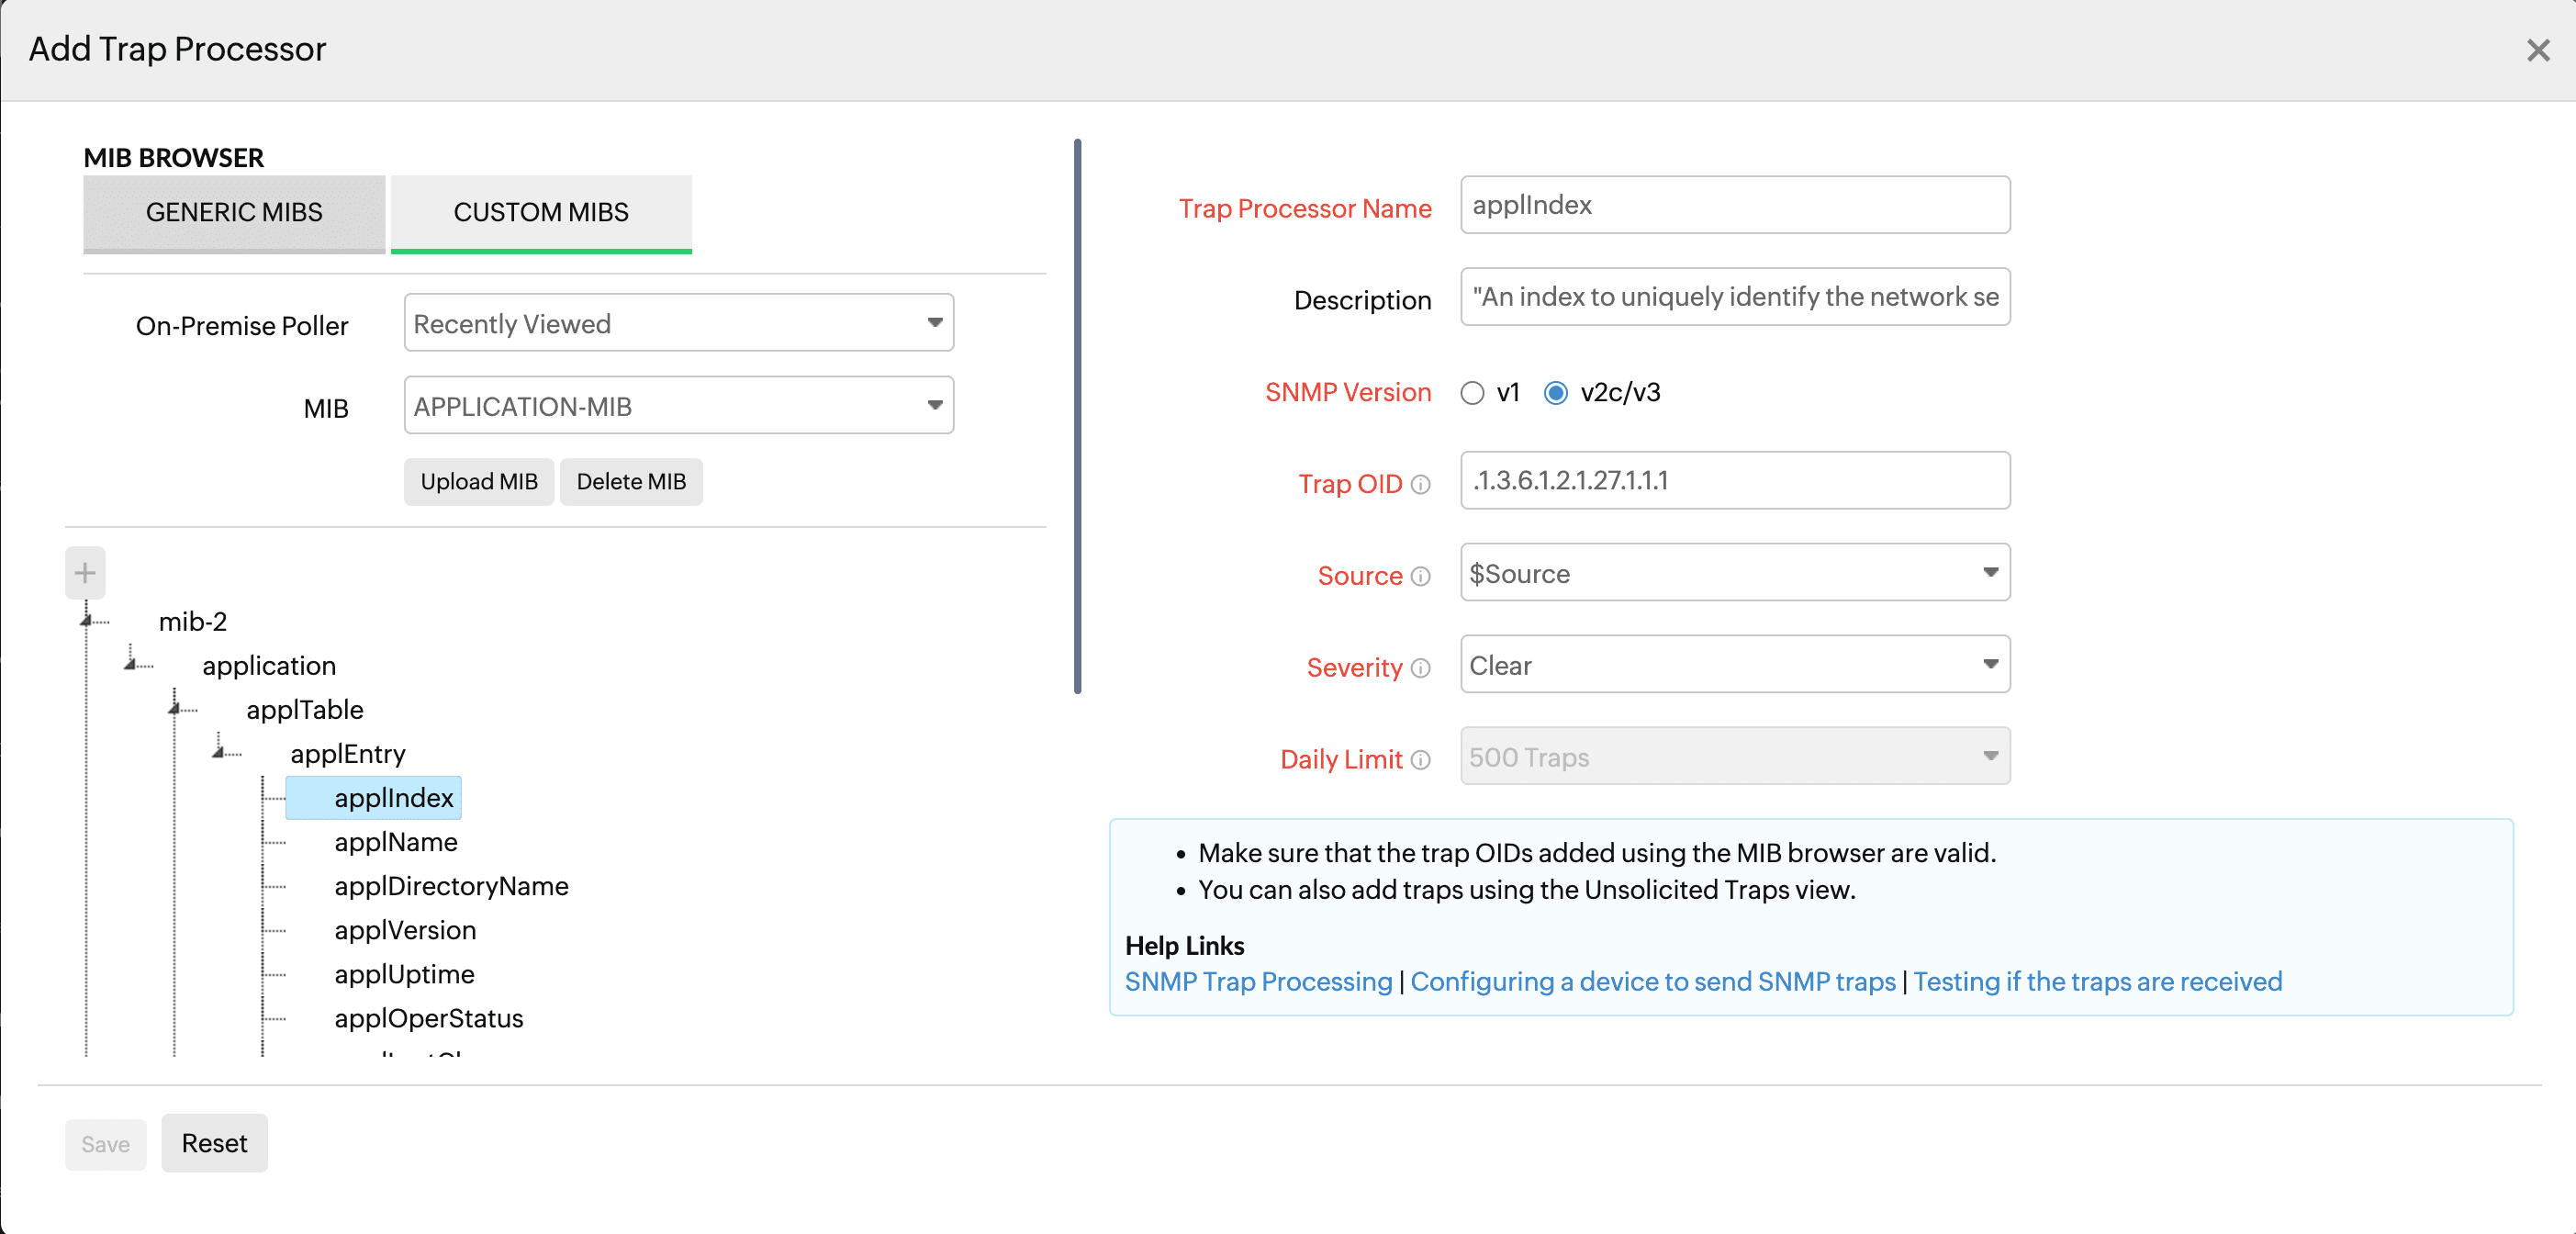Click the Trap OID info icon
Image resolution: width=2576 pixels, height=1234 pixels.
coord(1422,485)
